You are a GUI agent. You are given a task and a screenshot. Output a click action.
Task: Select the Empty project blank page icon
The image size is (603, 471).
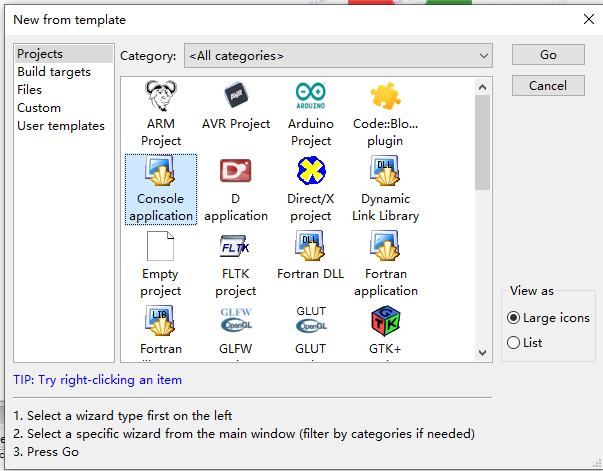tap(160, 246)
